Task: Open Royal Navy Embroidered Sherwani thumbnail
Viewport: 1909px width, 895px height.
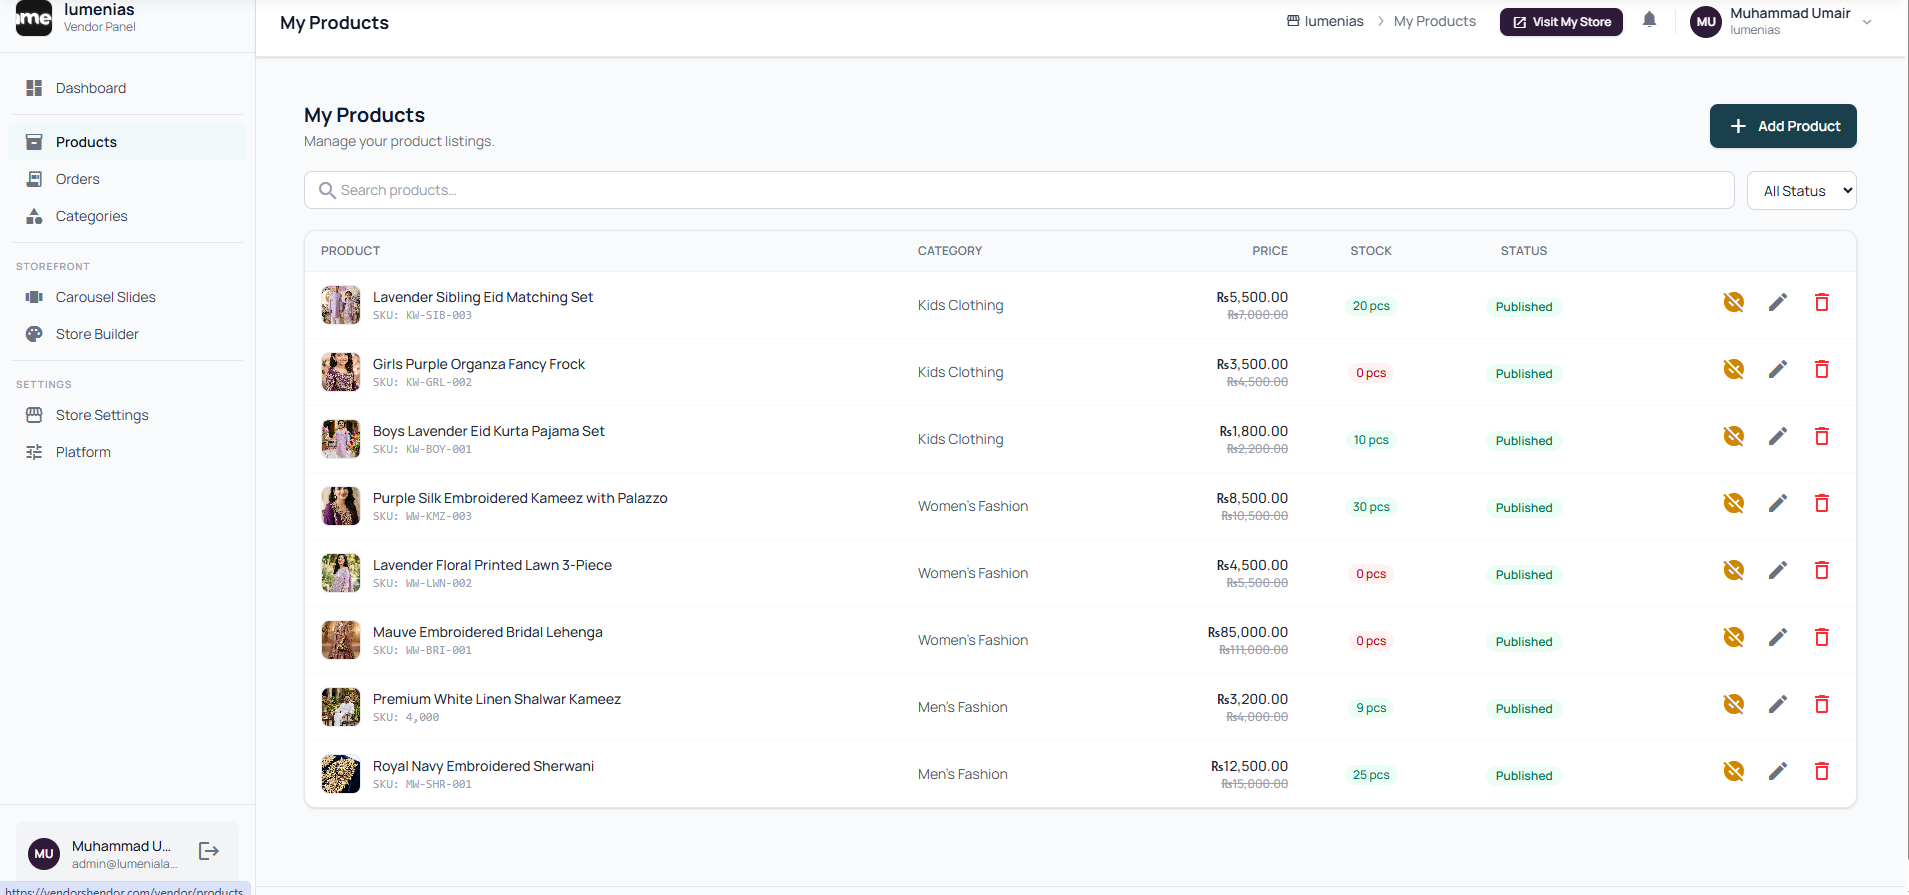Action: (x=341, y=774)
